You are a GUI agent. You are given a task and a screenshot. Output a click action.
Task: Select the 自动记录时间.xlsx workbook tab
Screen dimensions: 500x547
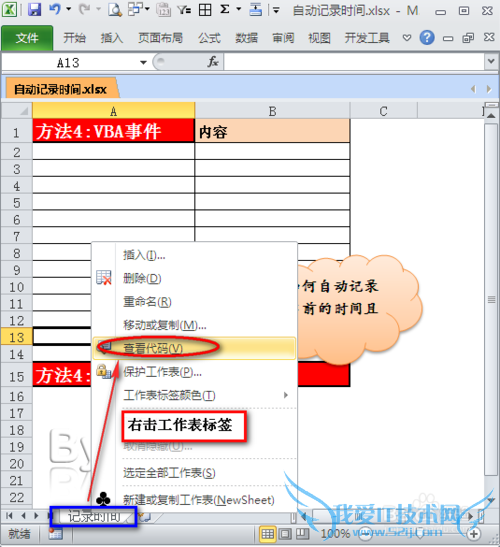[x=61, y=89]
